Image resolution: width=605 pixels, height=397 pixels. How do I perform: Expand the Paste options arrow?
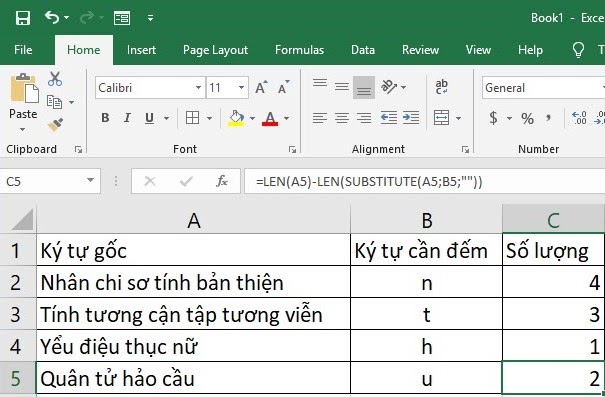23,129
